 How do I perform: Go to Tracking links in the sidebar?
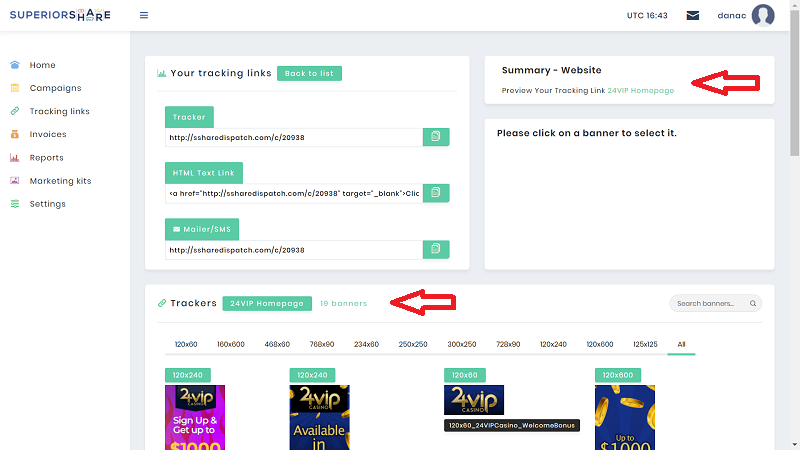point(59,111)
